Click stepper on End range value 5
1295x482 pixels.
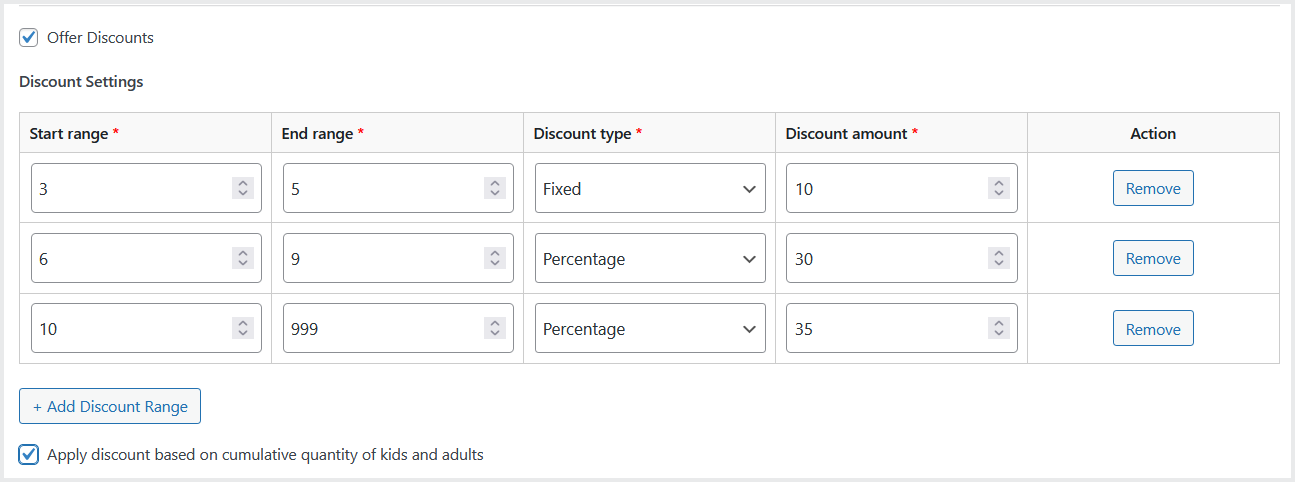pos(495,188)
